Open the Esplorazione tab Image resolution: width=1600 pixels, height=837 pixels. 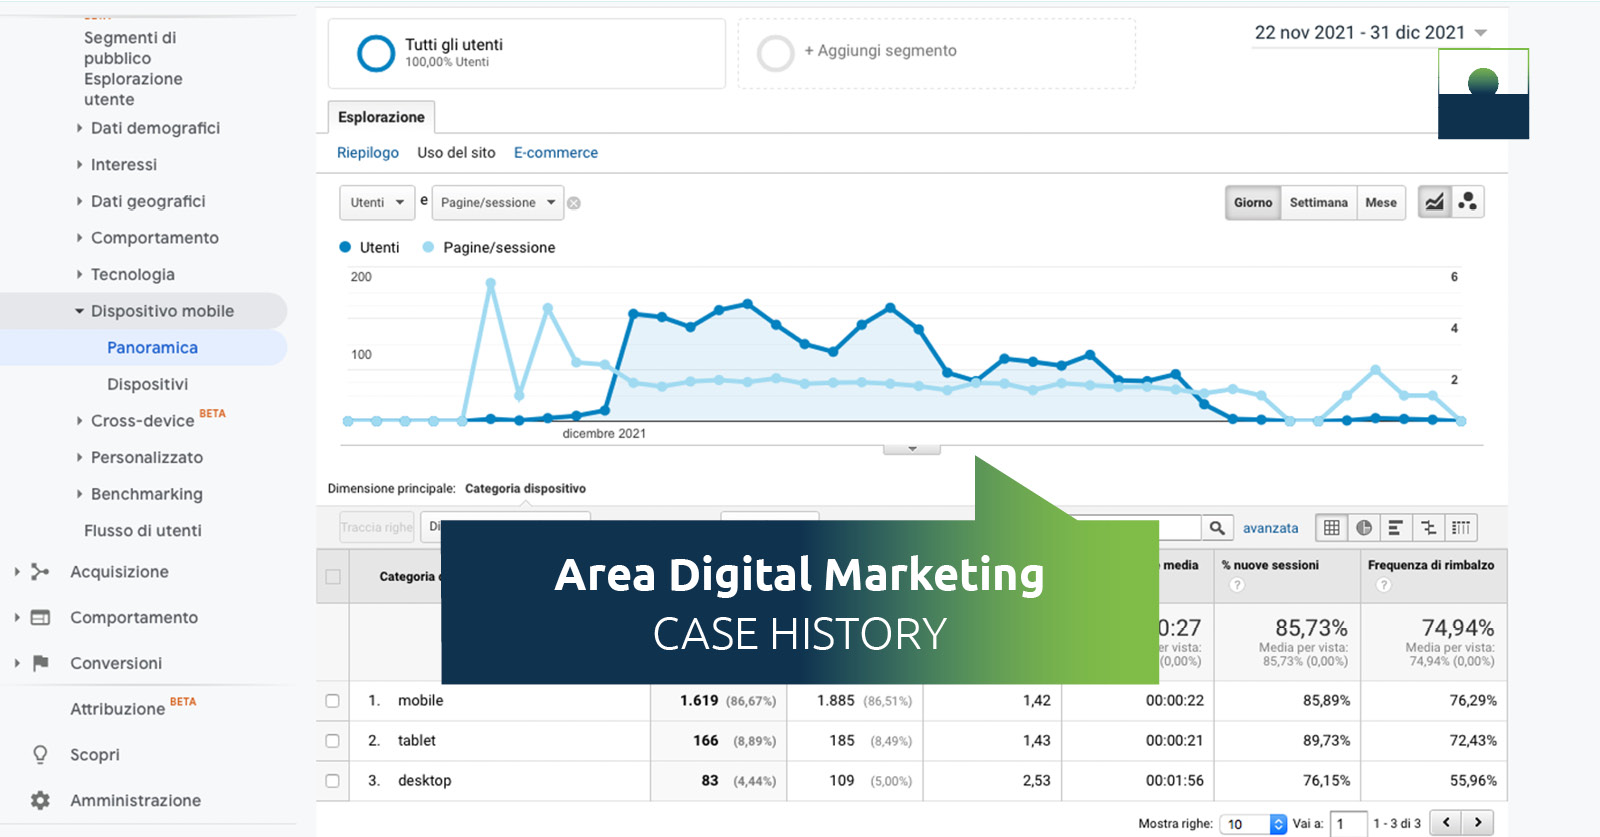coord(381,117)
